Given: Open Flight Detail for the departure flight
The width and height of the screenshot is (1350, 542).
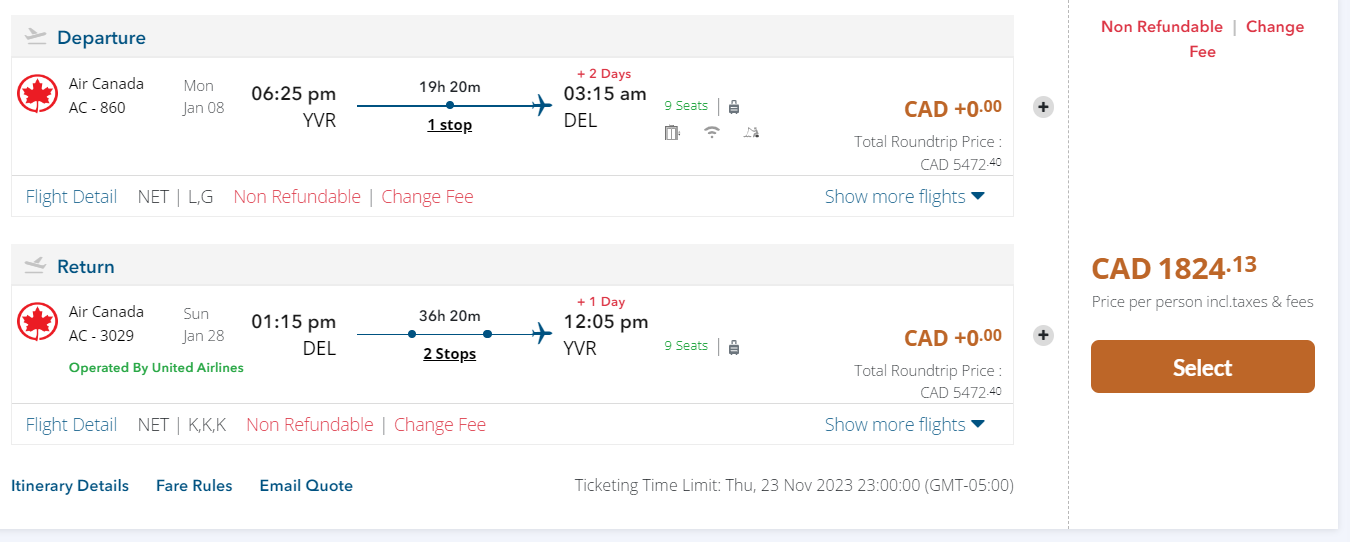Looking at the screenshot, I should pos(71,197).
